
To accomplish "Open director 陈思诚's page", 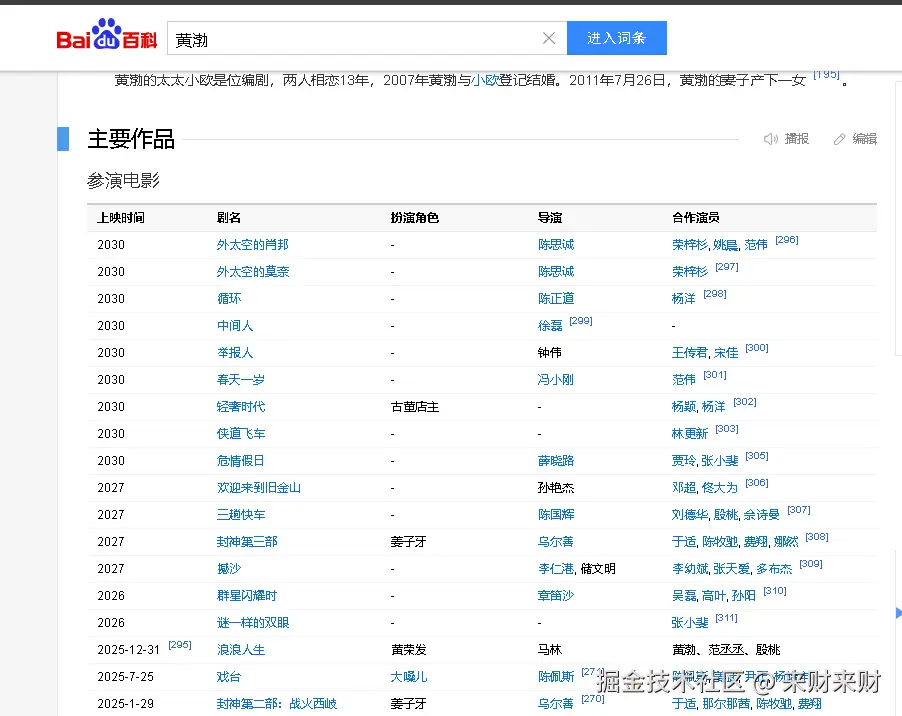I will click(x=555, y=244).
